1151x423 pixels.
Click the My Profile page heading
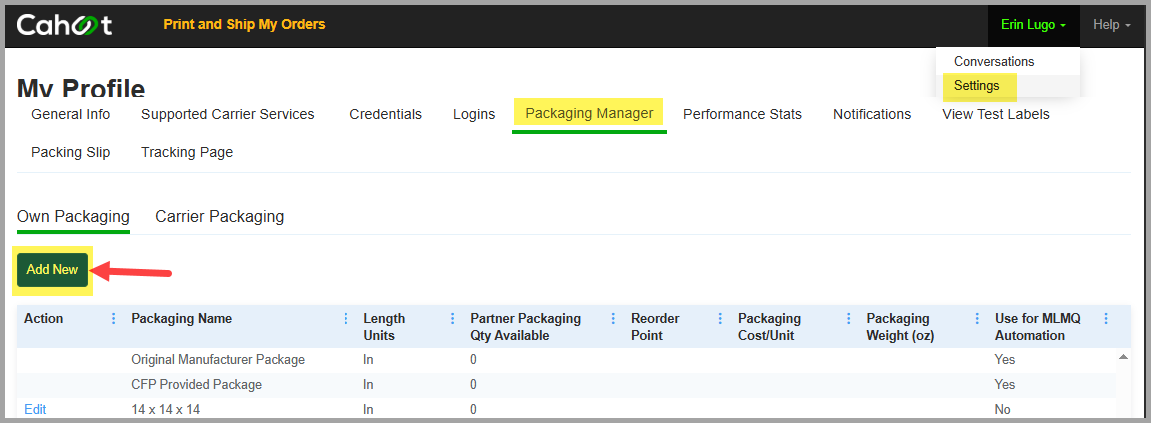81,87
